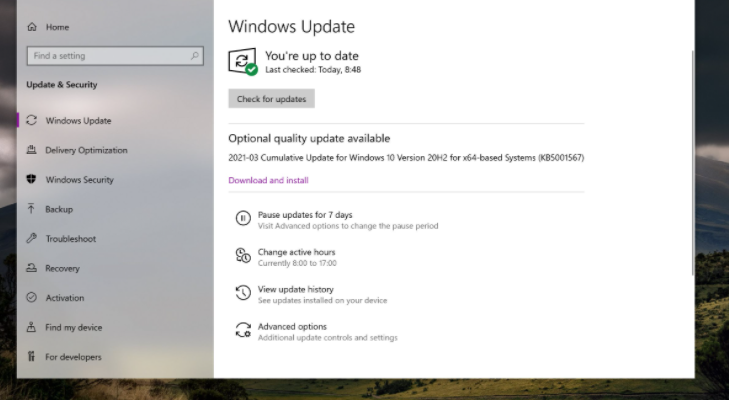This screenshot has width=729, height=400.
Task: Click the Activation checkmark circle icon
Action: point(31,298)
